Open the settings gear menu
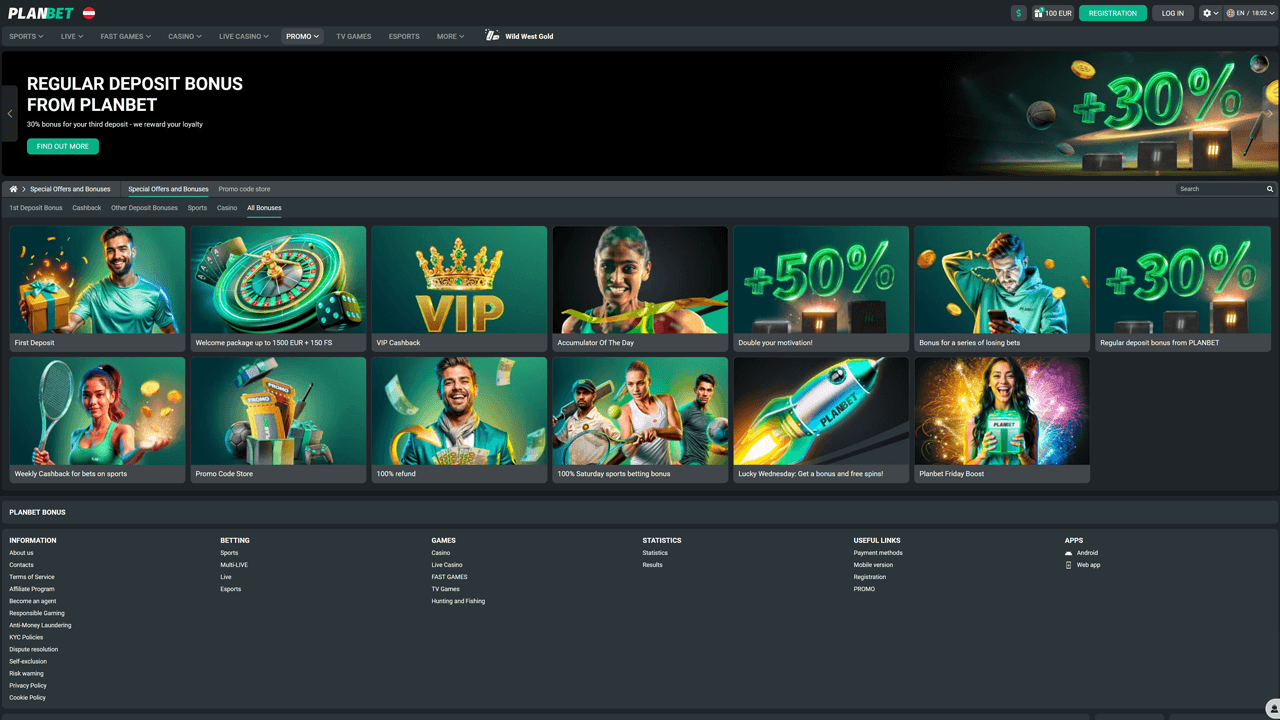Screen dimensions: 1280x720 tap(1210, 13)
